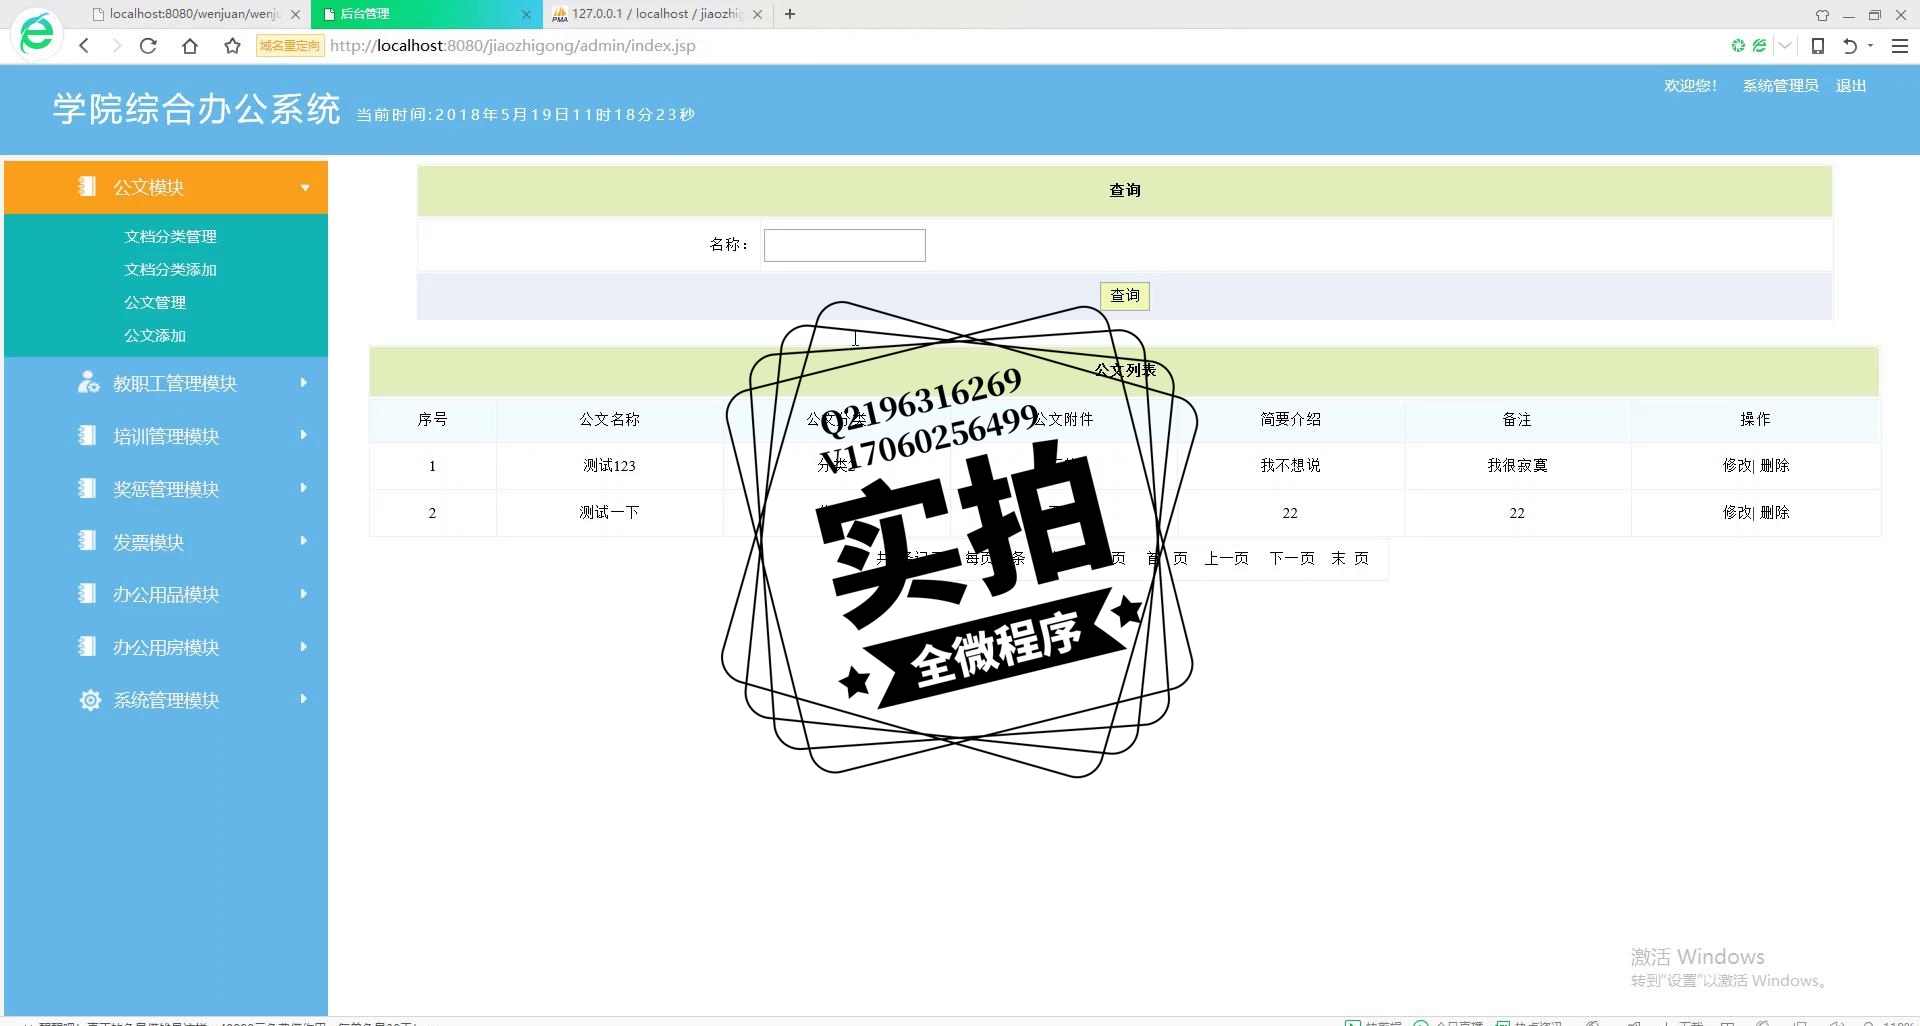This screenshot has width=1920, height=1026.
Task: Click 退出 to log out
Action: (1851, 86)
